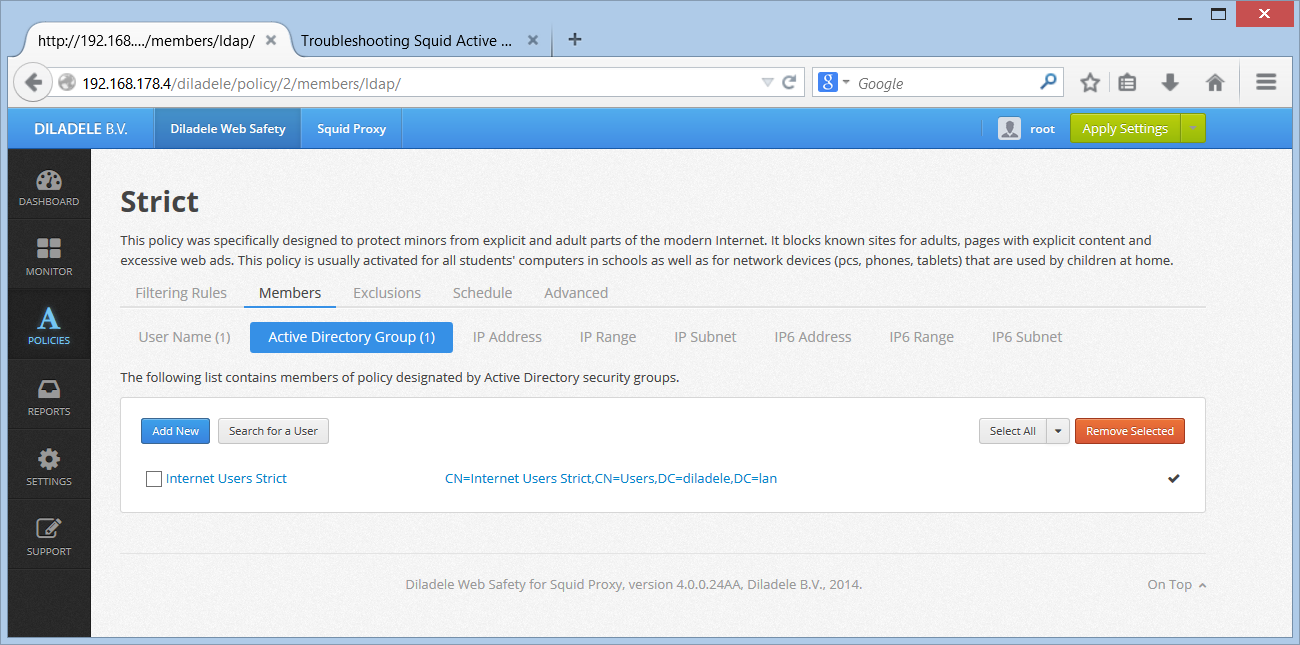Bookmark page with star icon

coord(1090,83)
